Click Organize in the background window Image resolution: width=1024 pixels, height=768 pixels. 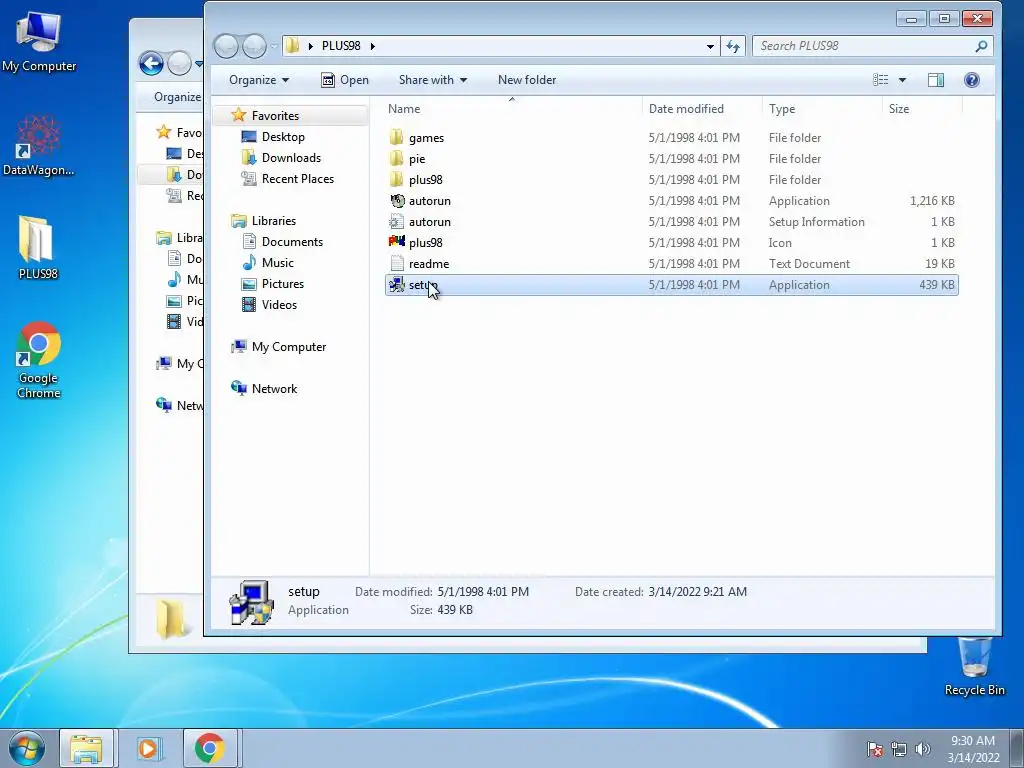click(177, 97)
